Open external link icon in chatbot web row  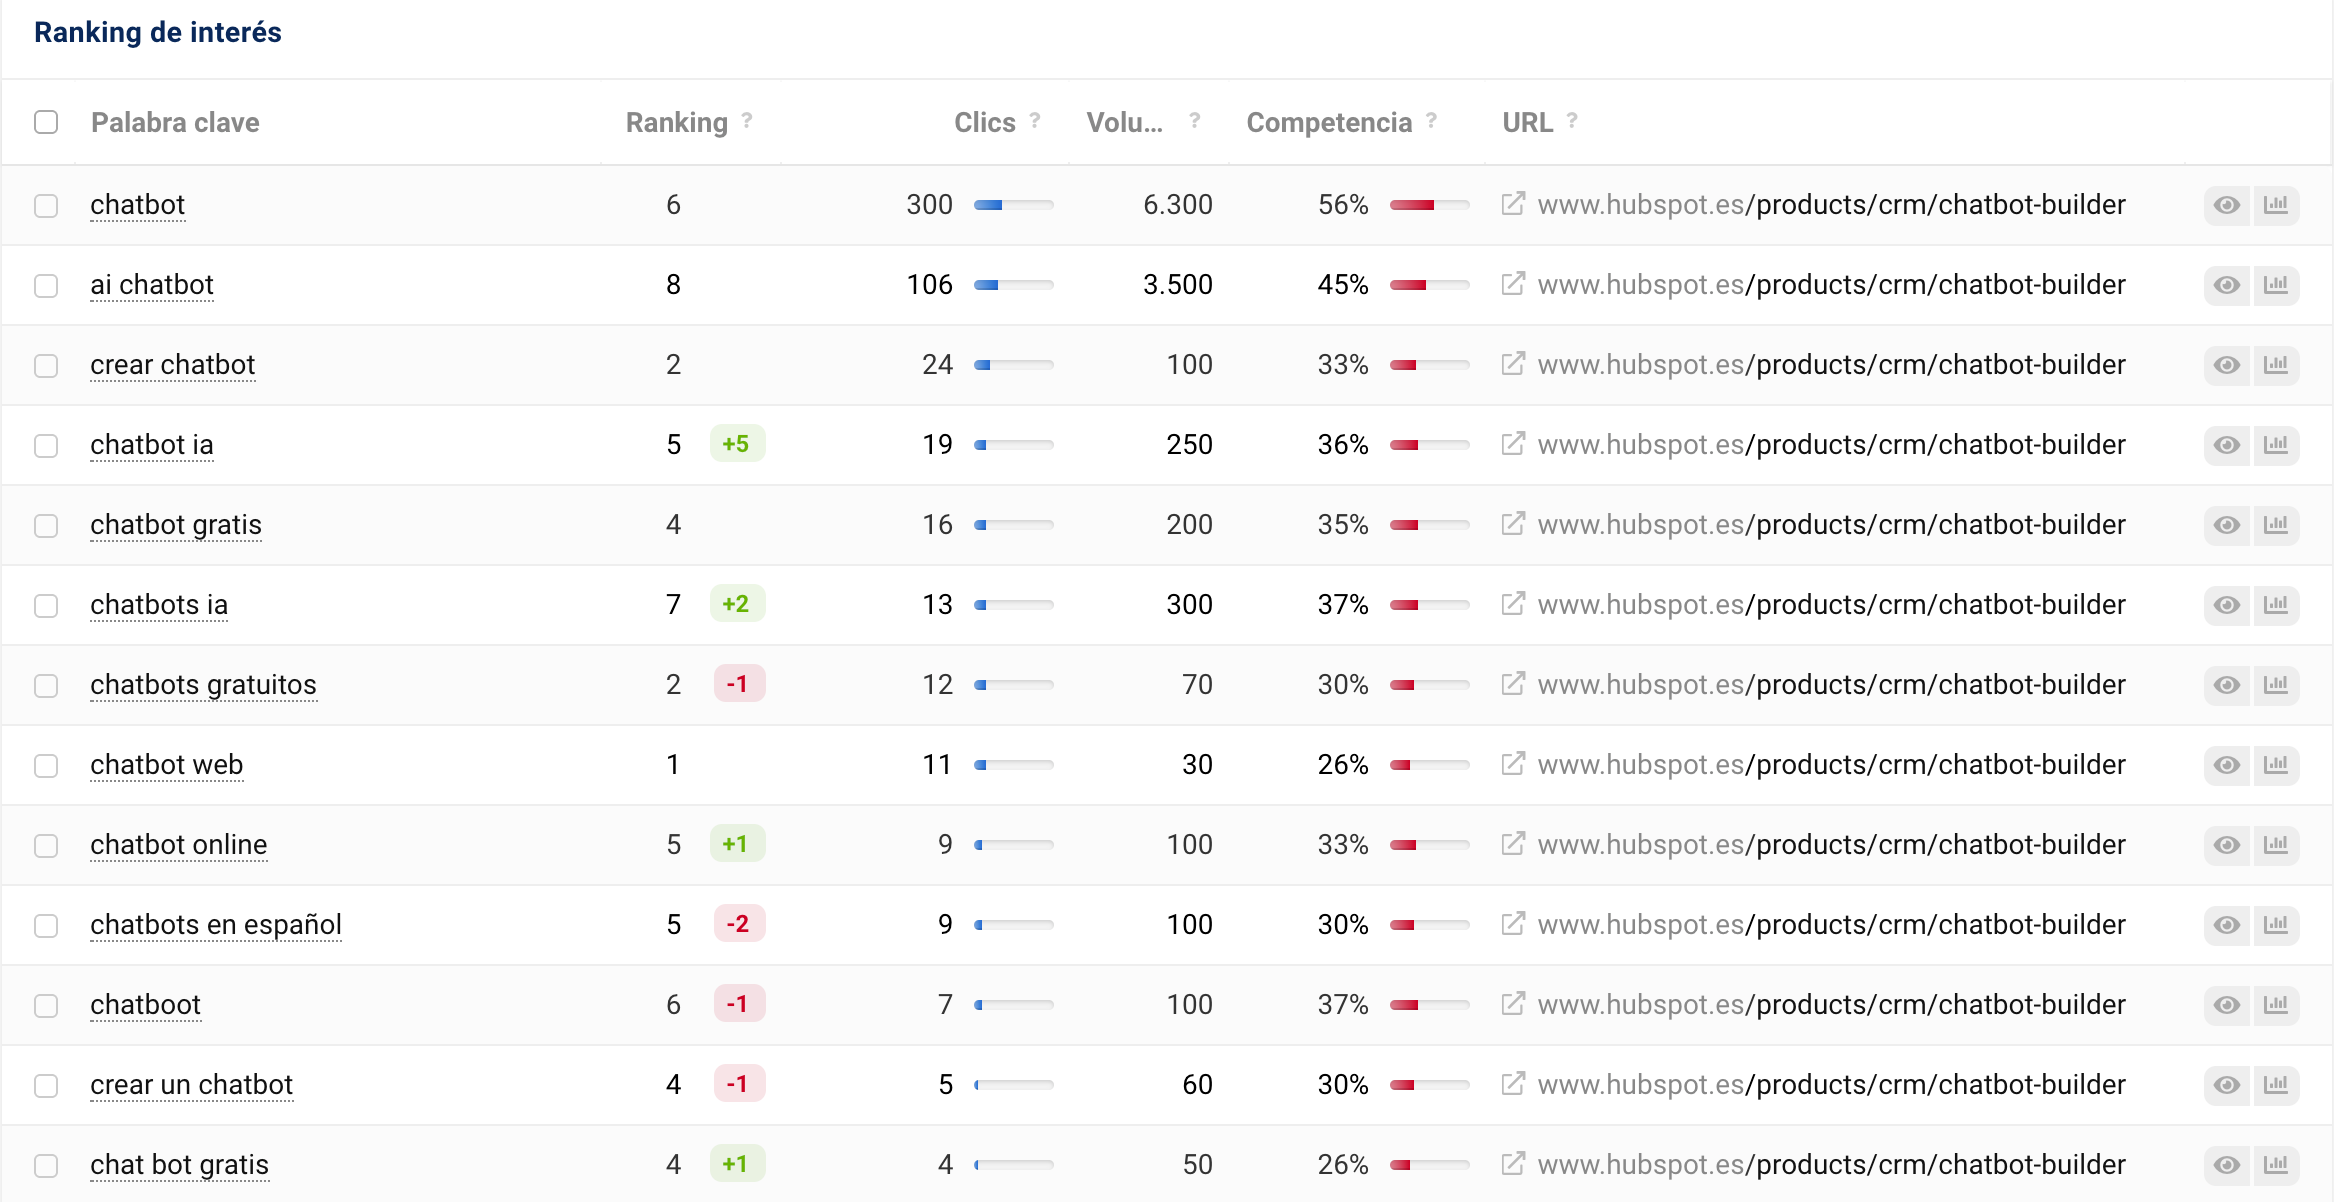tap(1513, 764)
